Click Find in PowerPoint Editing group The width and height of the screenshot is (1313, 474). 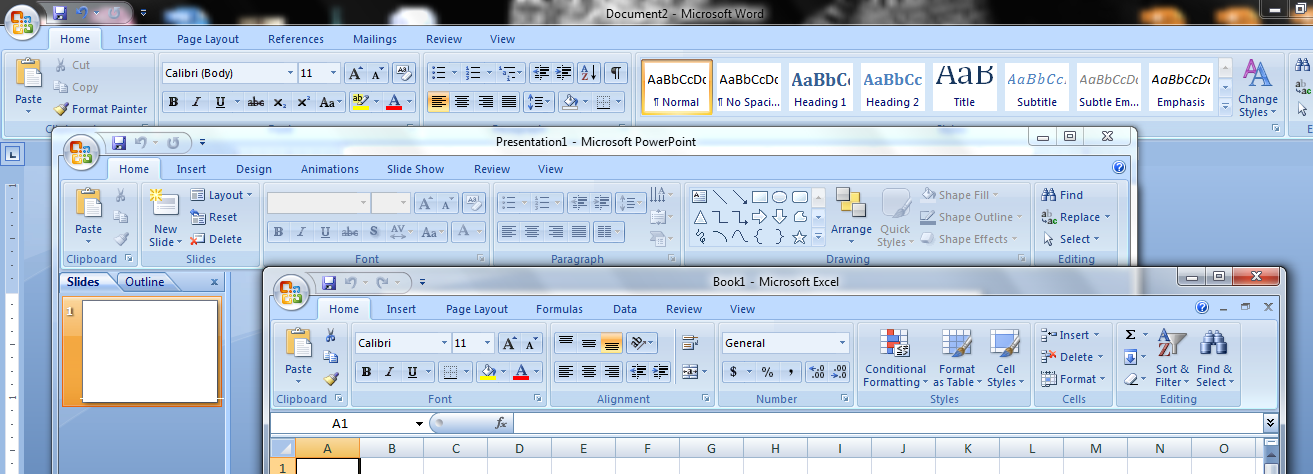coord(1063,195)
